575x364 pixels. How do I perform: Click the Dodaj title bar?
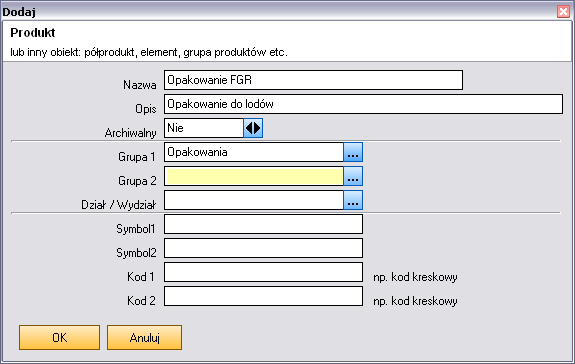[x=279, y=11]
